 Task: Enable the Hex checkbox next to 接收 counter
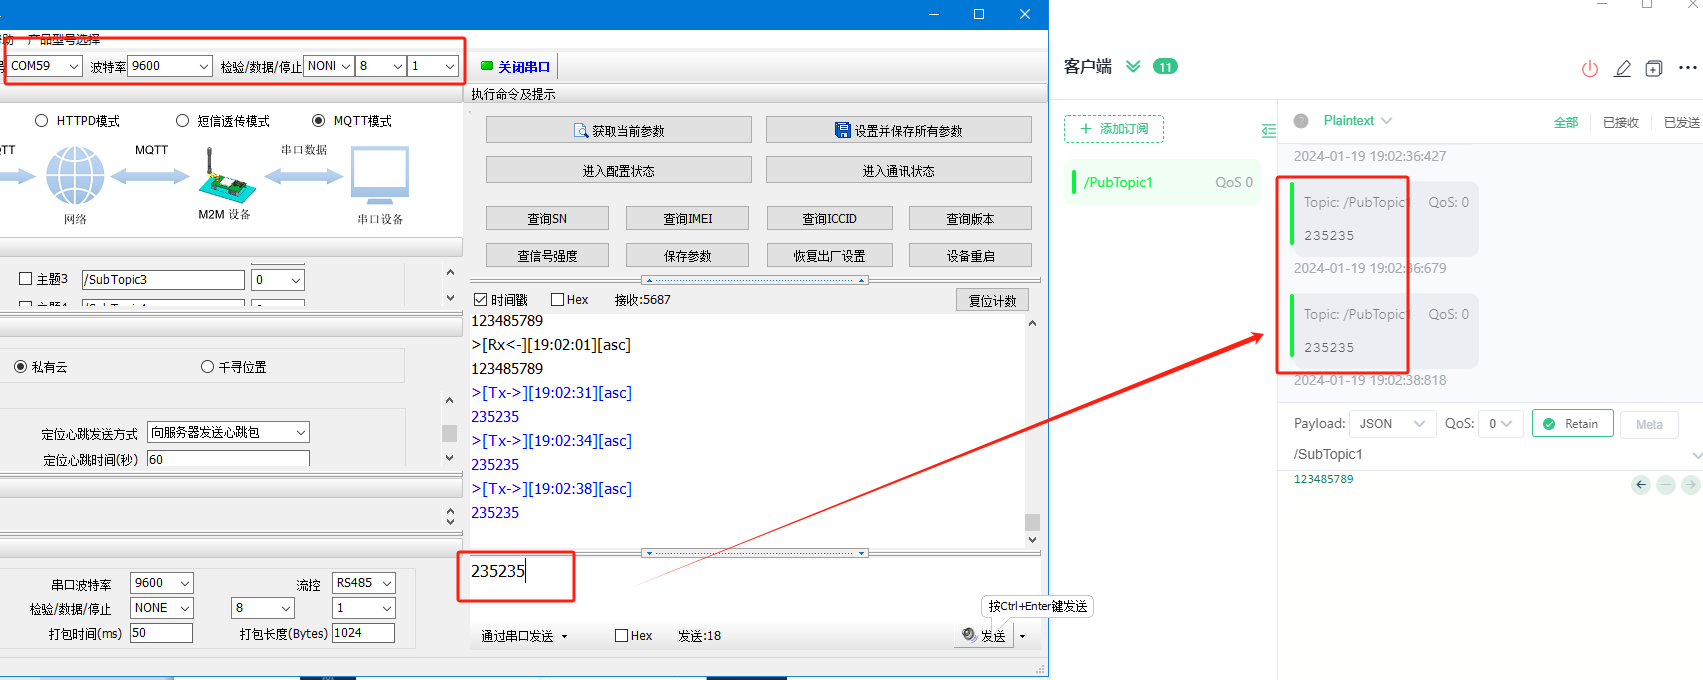(558, 300)
